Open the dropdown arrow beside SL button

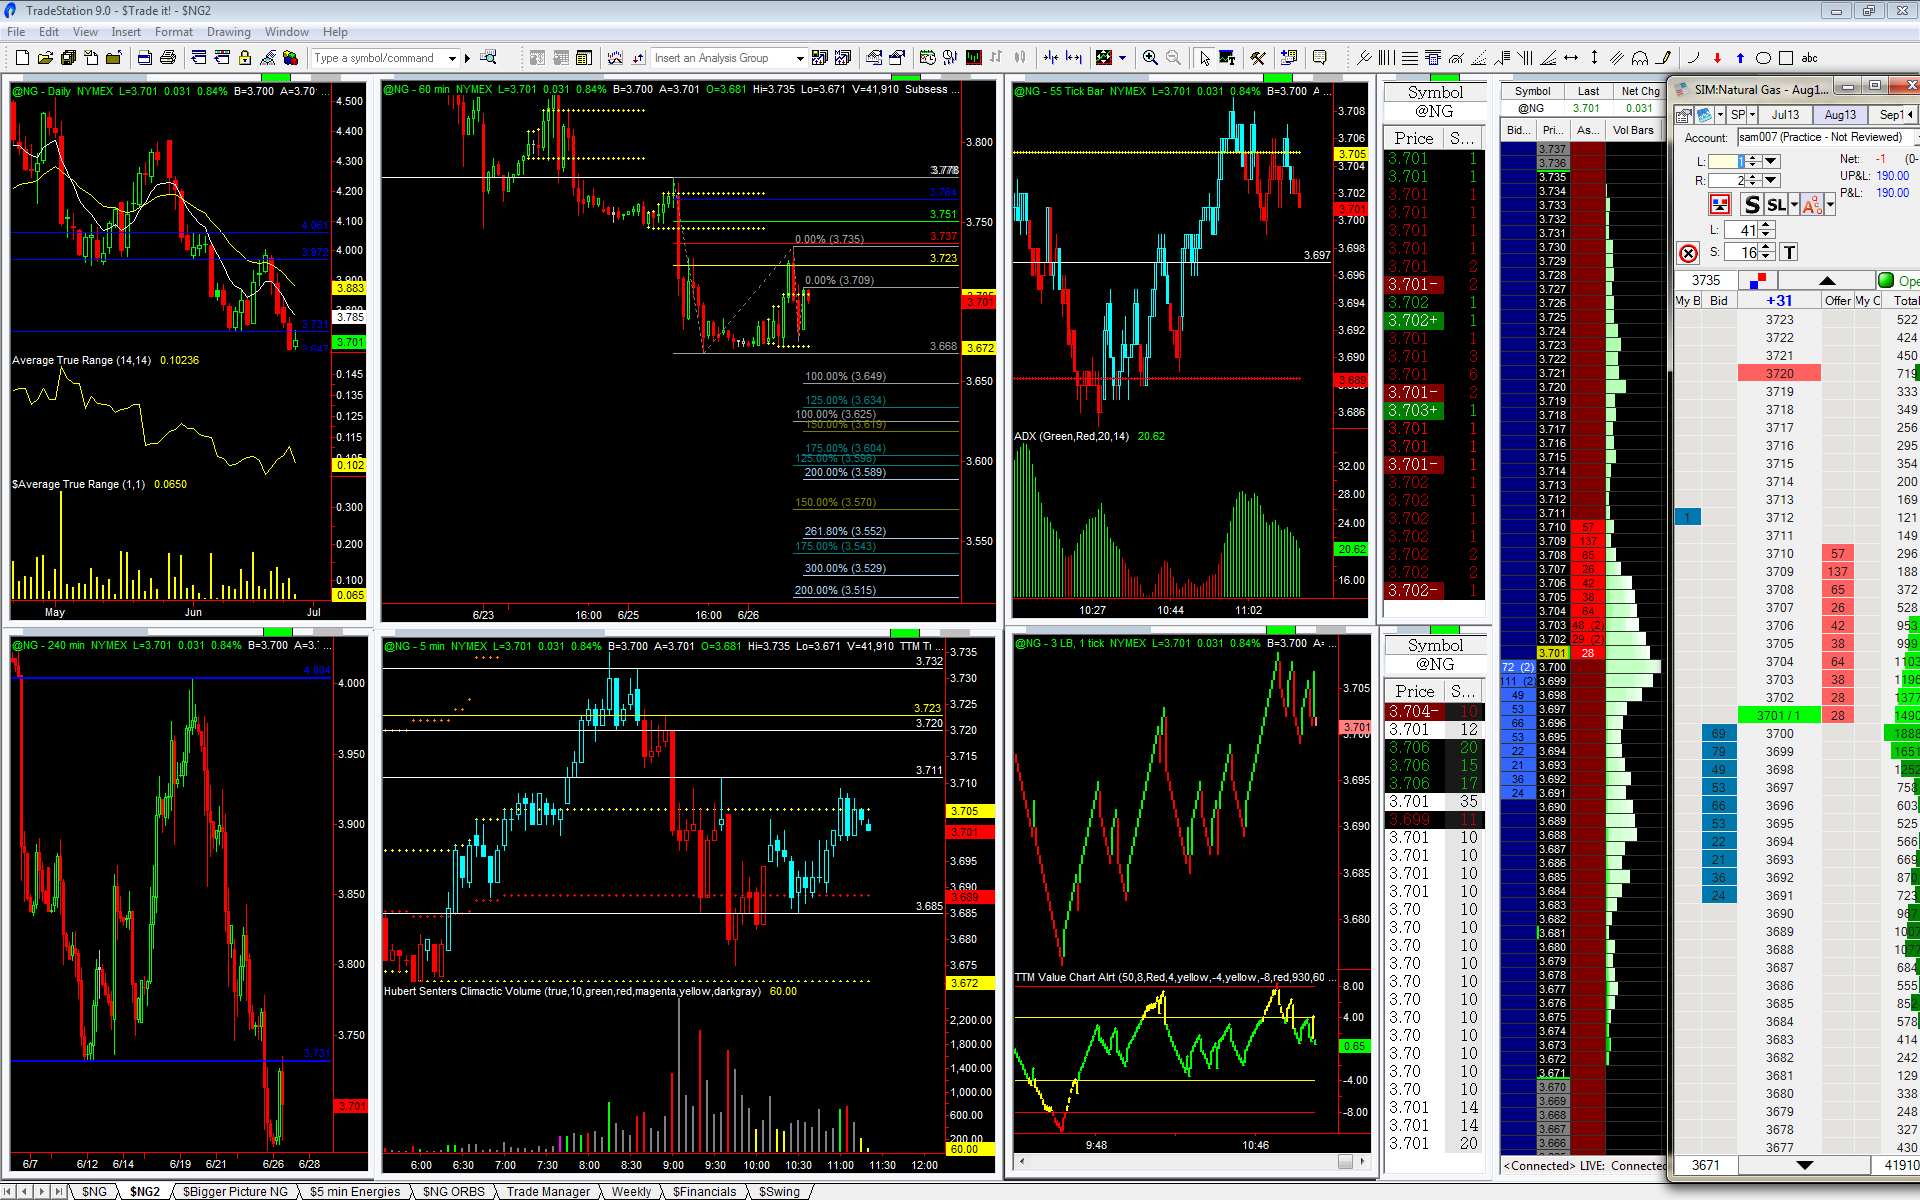coord(1794,205)
